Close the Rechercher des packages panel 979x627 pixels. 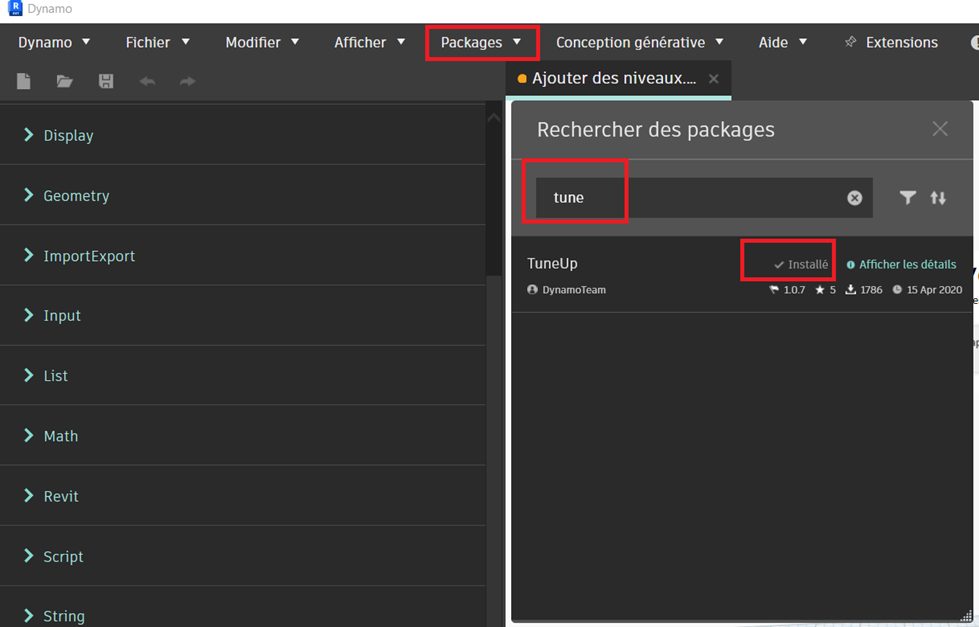[940, 129]
